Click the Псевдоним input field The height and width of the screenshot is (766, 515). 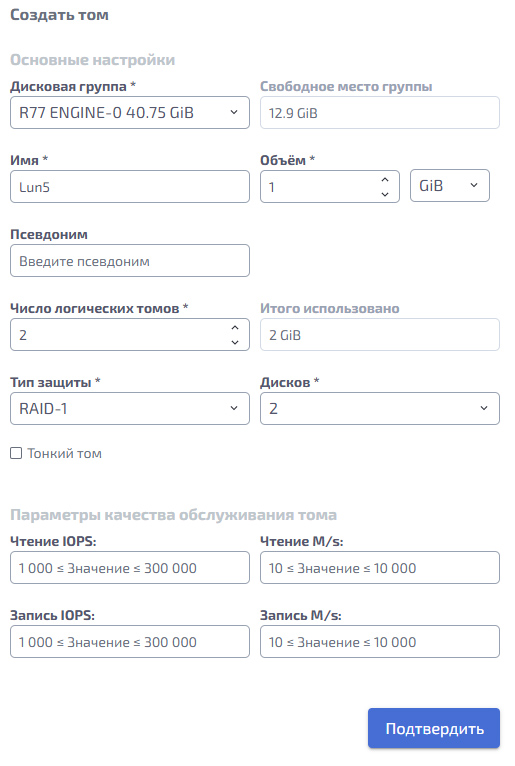pos(129,261)
